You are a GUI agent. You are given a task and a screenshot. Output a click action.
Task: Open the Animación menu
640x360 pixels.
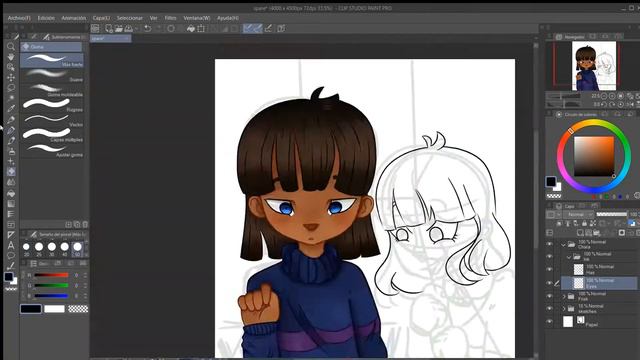(x=74, y=18)
